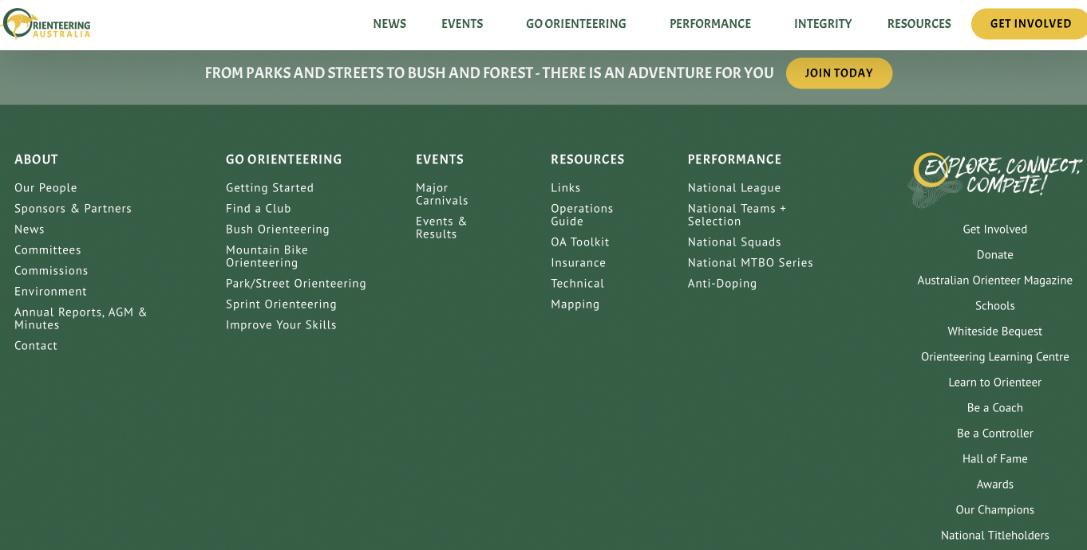The image size is (1087, 550).
Task: Open National Teams + Selection link
Action: pyautogui.click(x=737, y=215)
